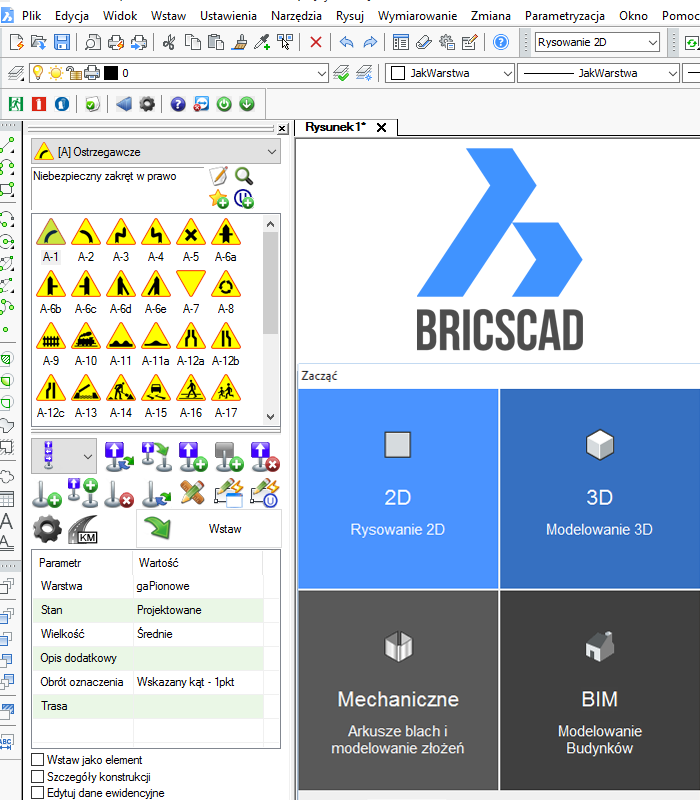Screen dimensions: 700x800
Task: Click the red X delete toolbar icon
Action: (x=316, y=42)
